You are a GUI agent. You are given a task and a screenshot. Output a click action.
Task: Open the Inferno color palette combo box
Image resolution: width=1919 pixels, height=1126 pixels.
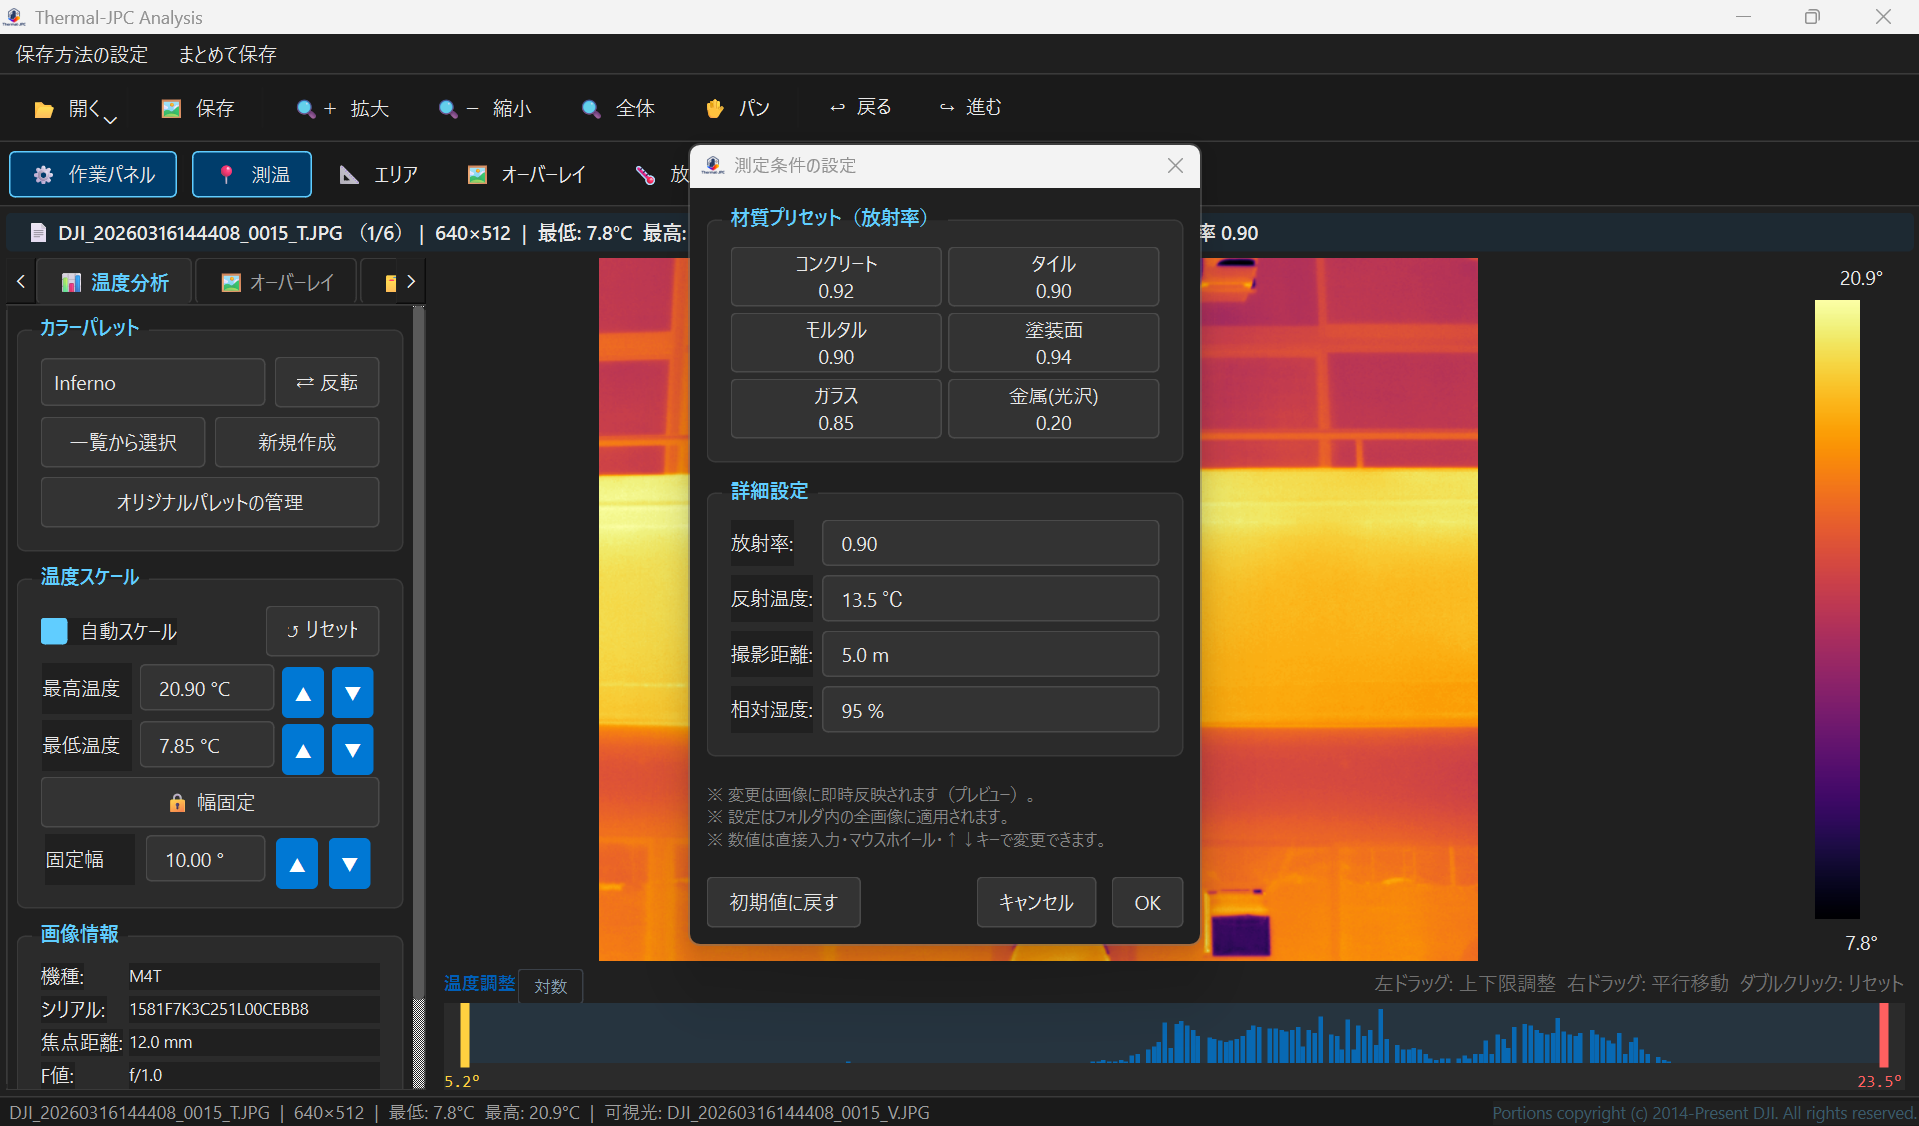click(x=153, y=383)
